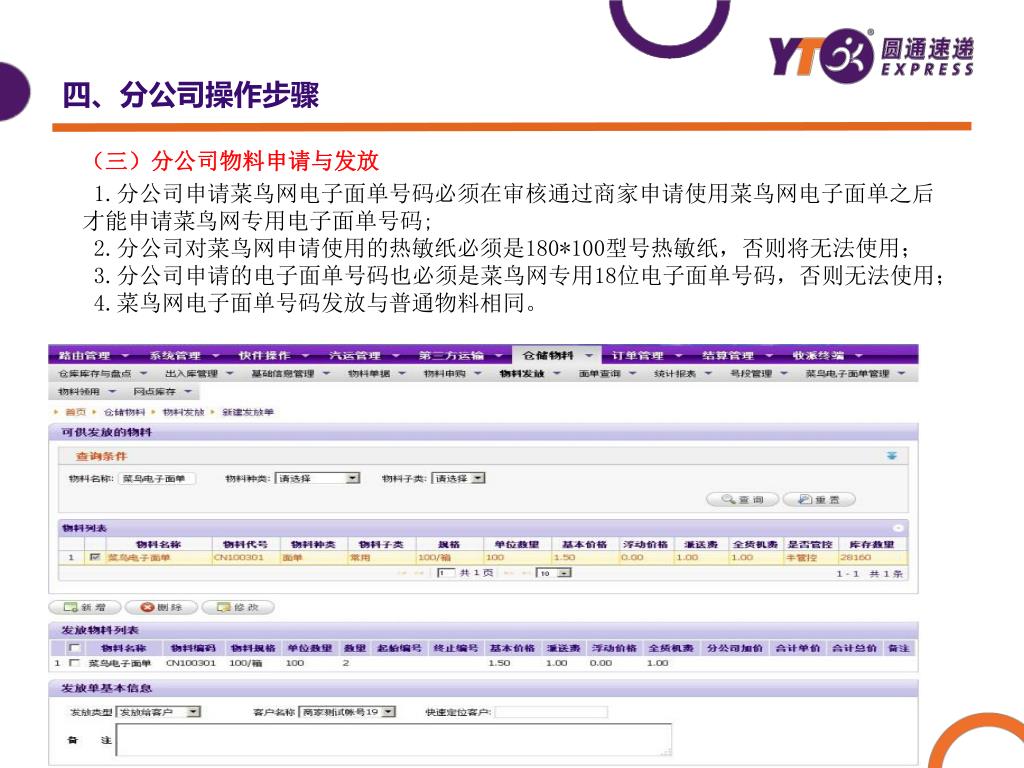Collapse the 查询条件 panel with double-arrow icon

pos(891,456)
